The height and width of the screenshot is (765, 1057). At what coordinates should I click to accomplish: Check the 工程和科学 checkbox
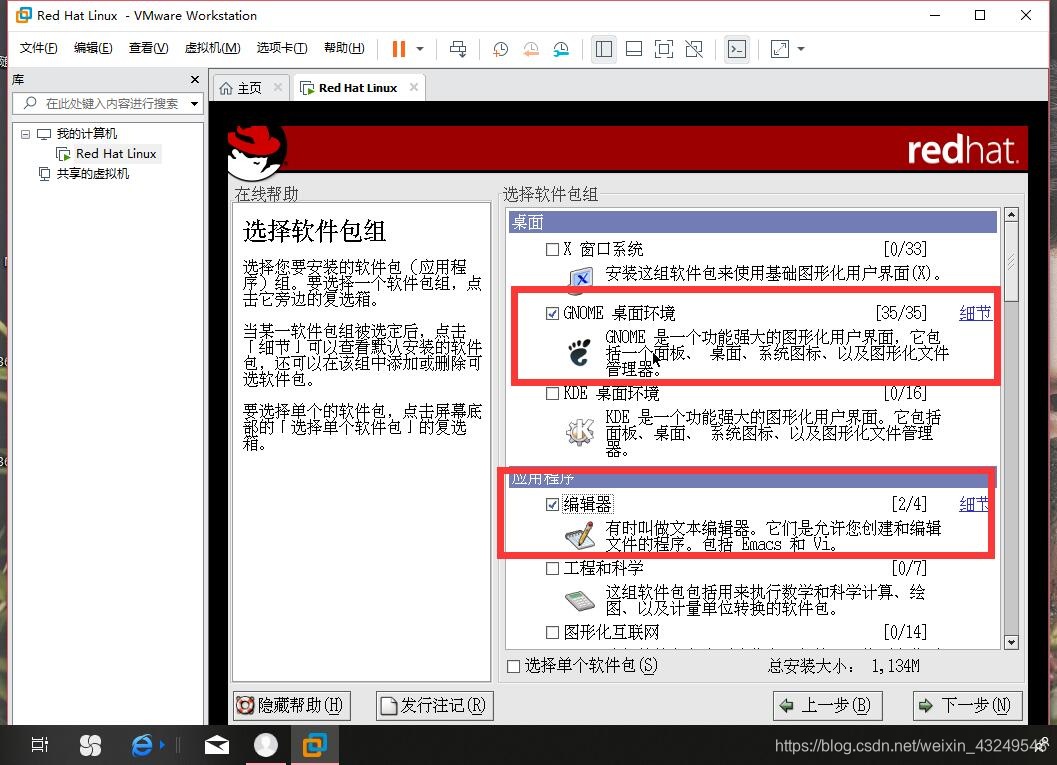[x=552, y=568]
